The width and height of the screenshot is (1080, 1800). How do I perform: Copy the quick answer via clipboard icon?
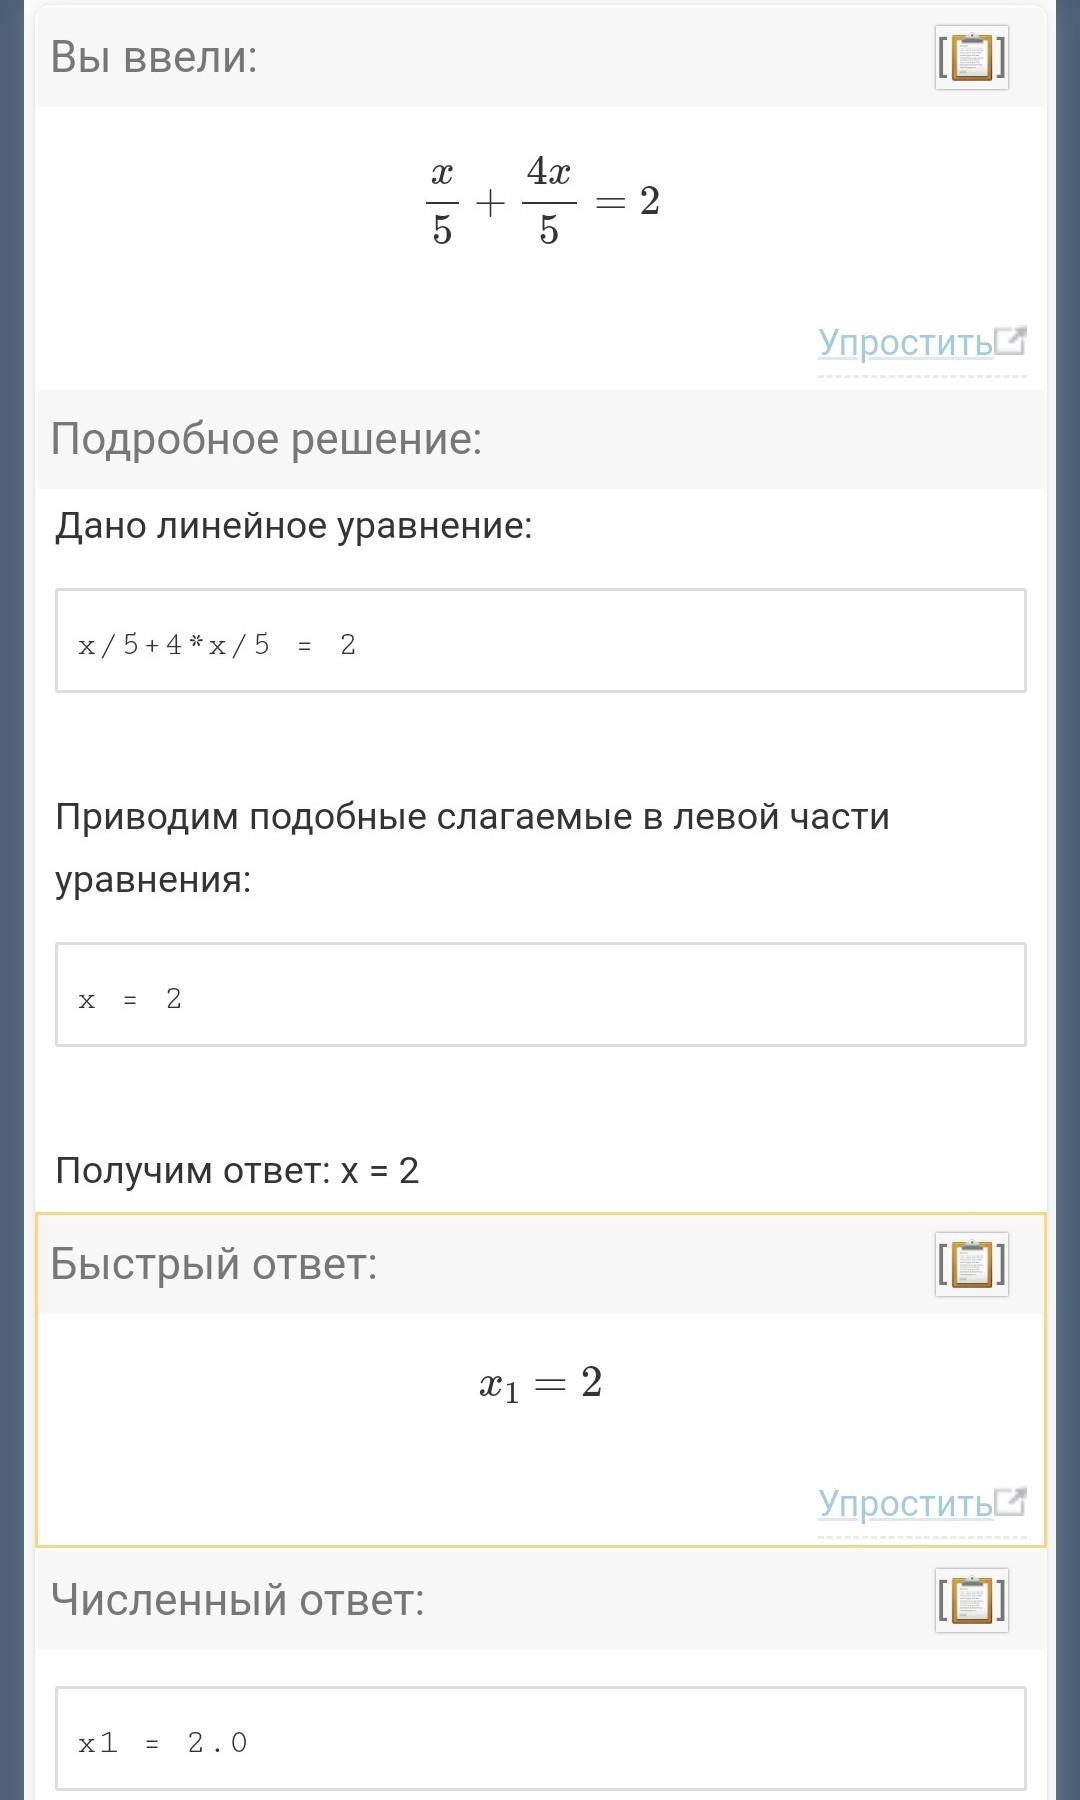(971, 1264)
